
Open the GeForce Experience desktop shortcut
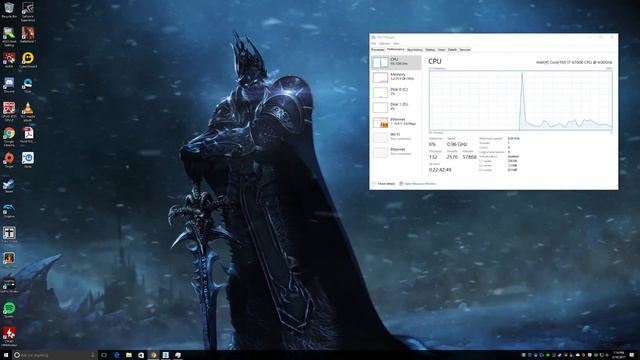(x=28, y=11)
